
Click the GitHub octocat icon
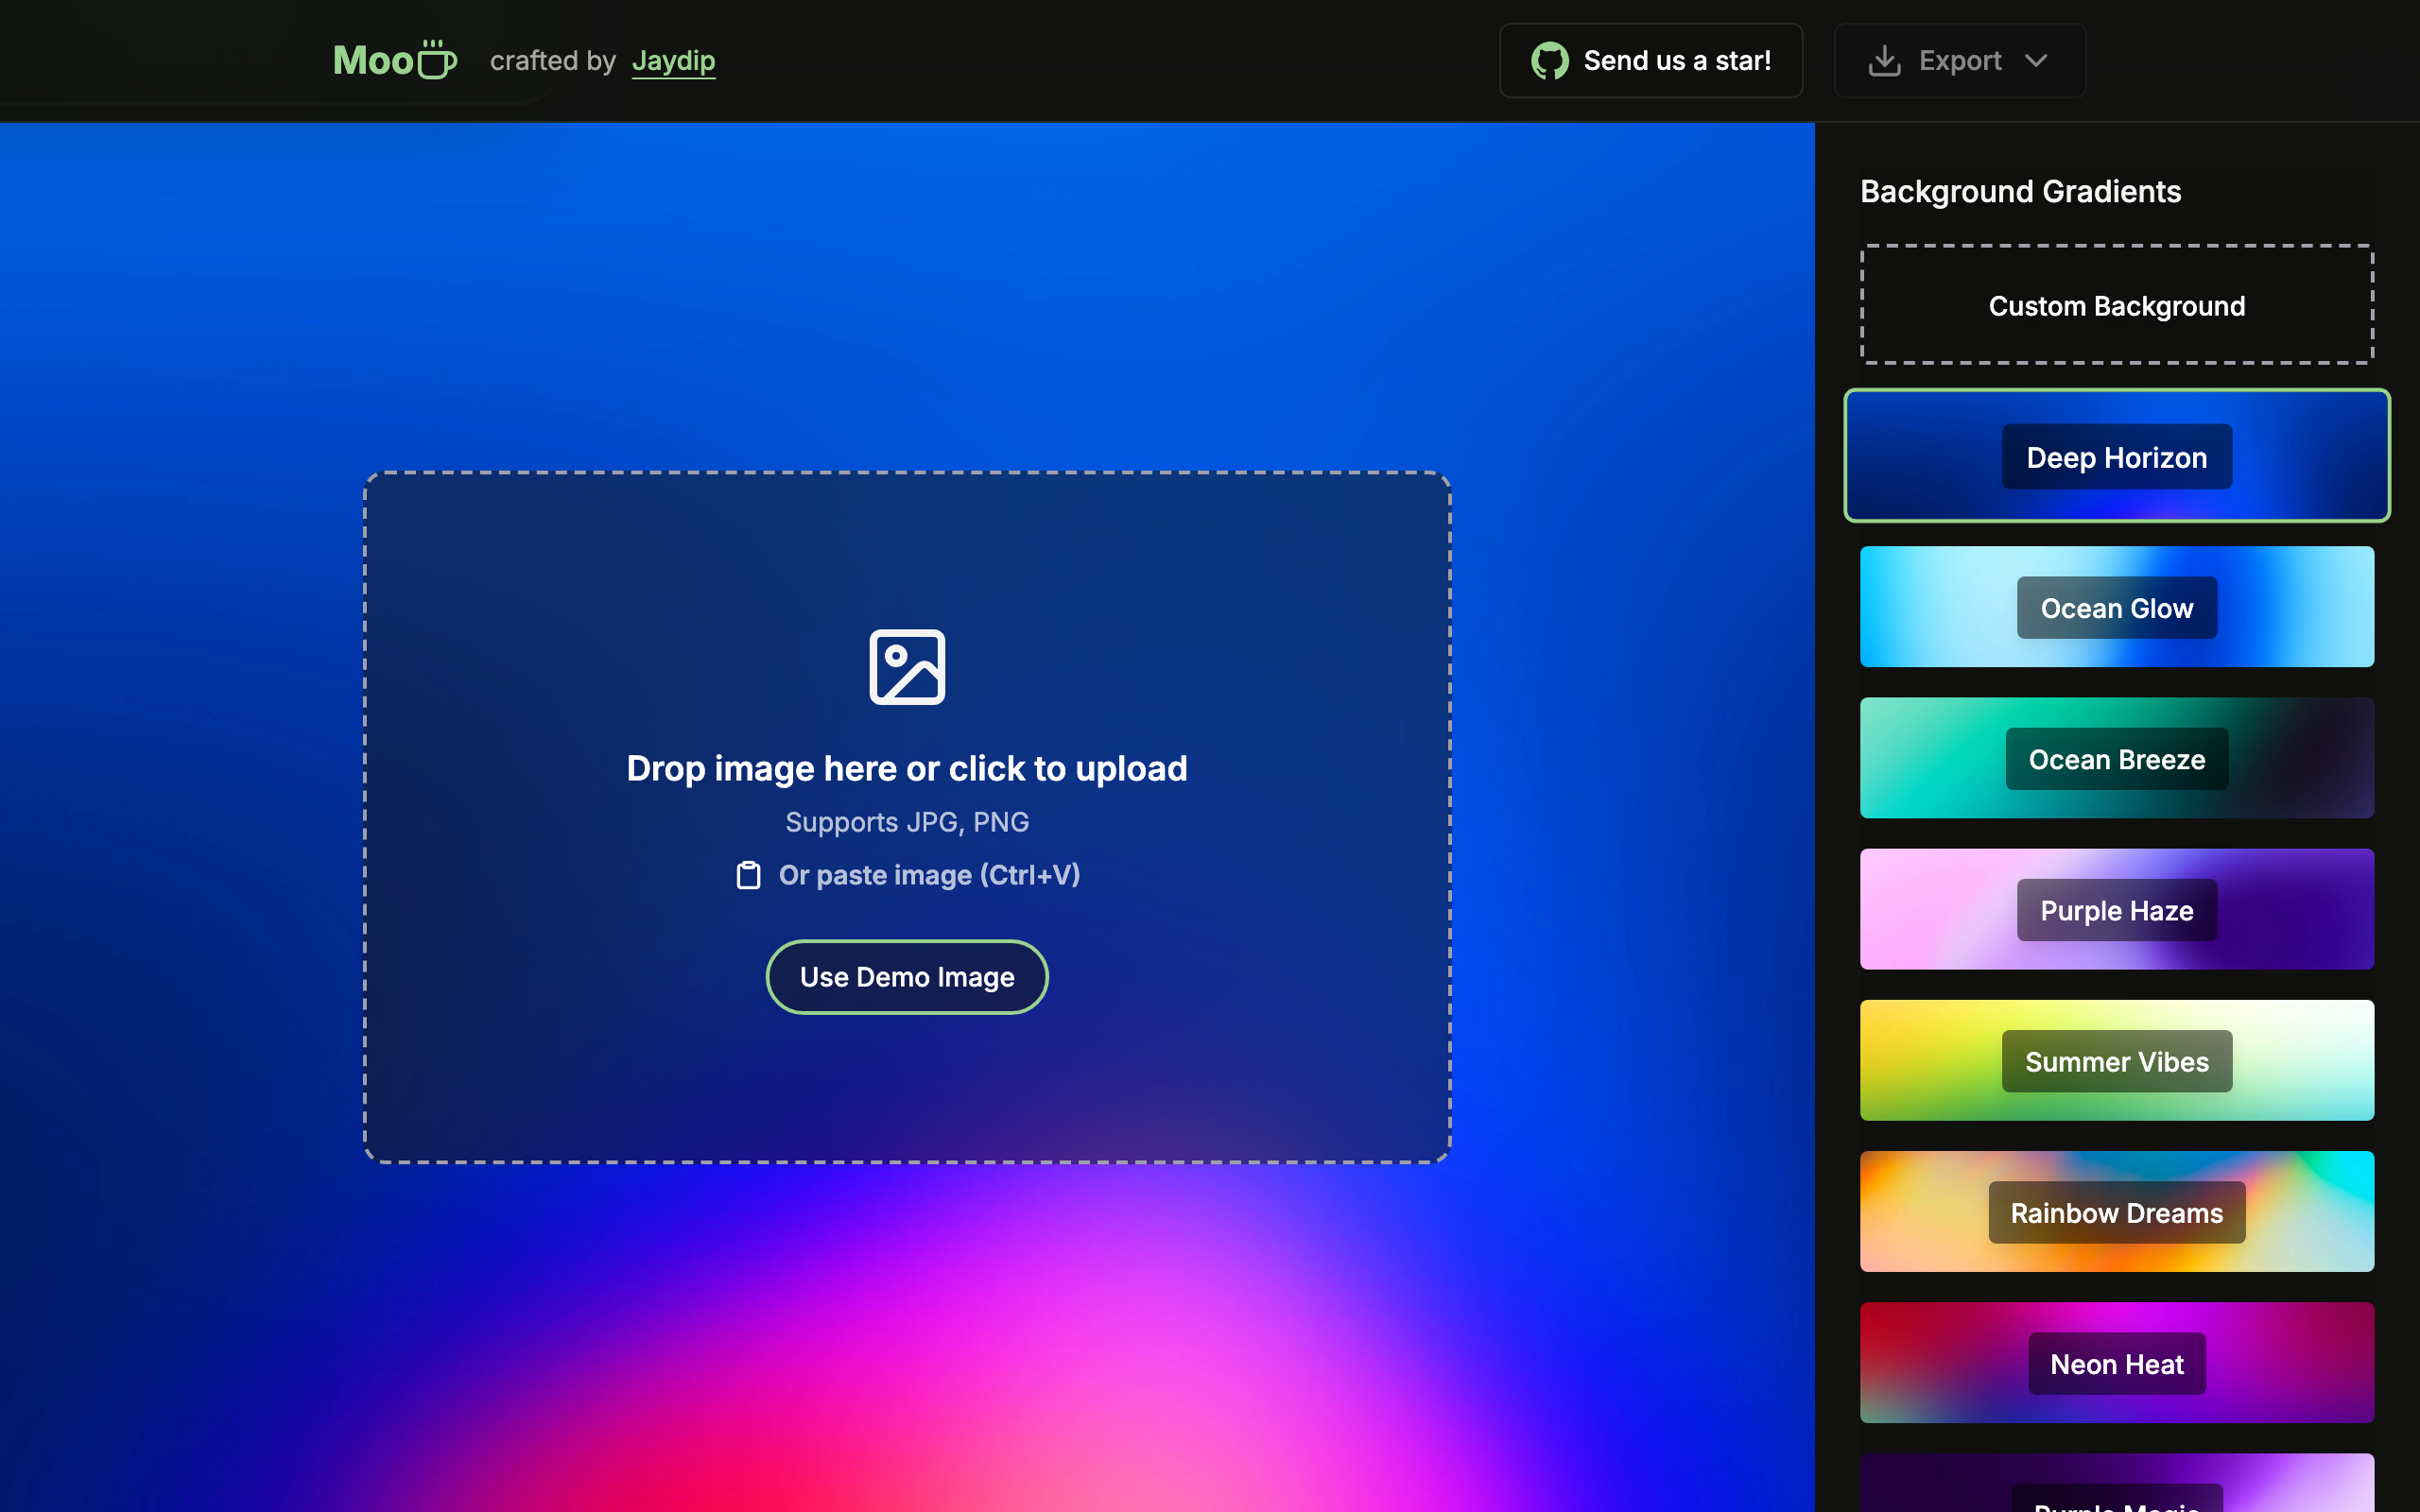click(x=1549, y=61)
